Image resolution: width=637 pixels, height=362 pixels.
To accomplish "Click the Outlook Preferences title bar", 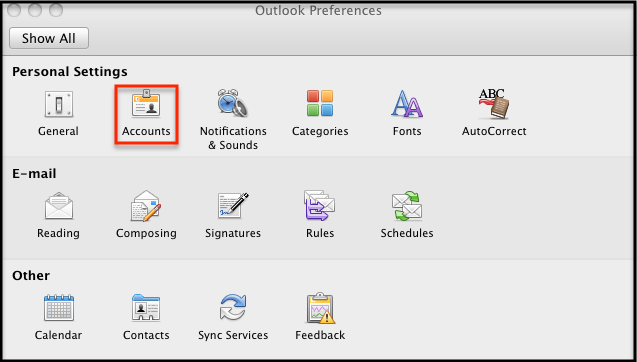I will coord(318,11).
